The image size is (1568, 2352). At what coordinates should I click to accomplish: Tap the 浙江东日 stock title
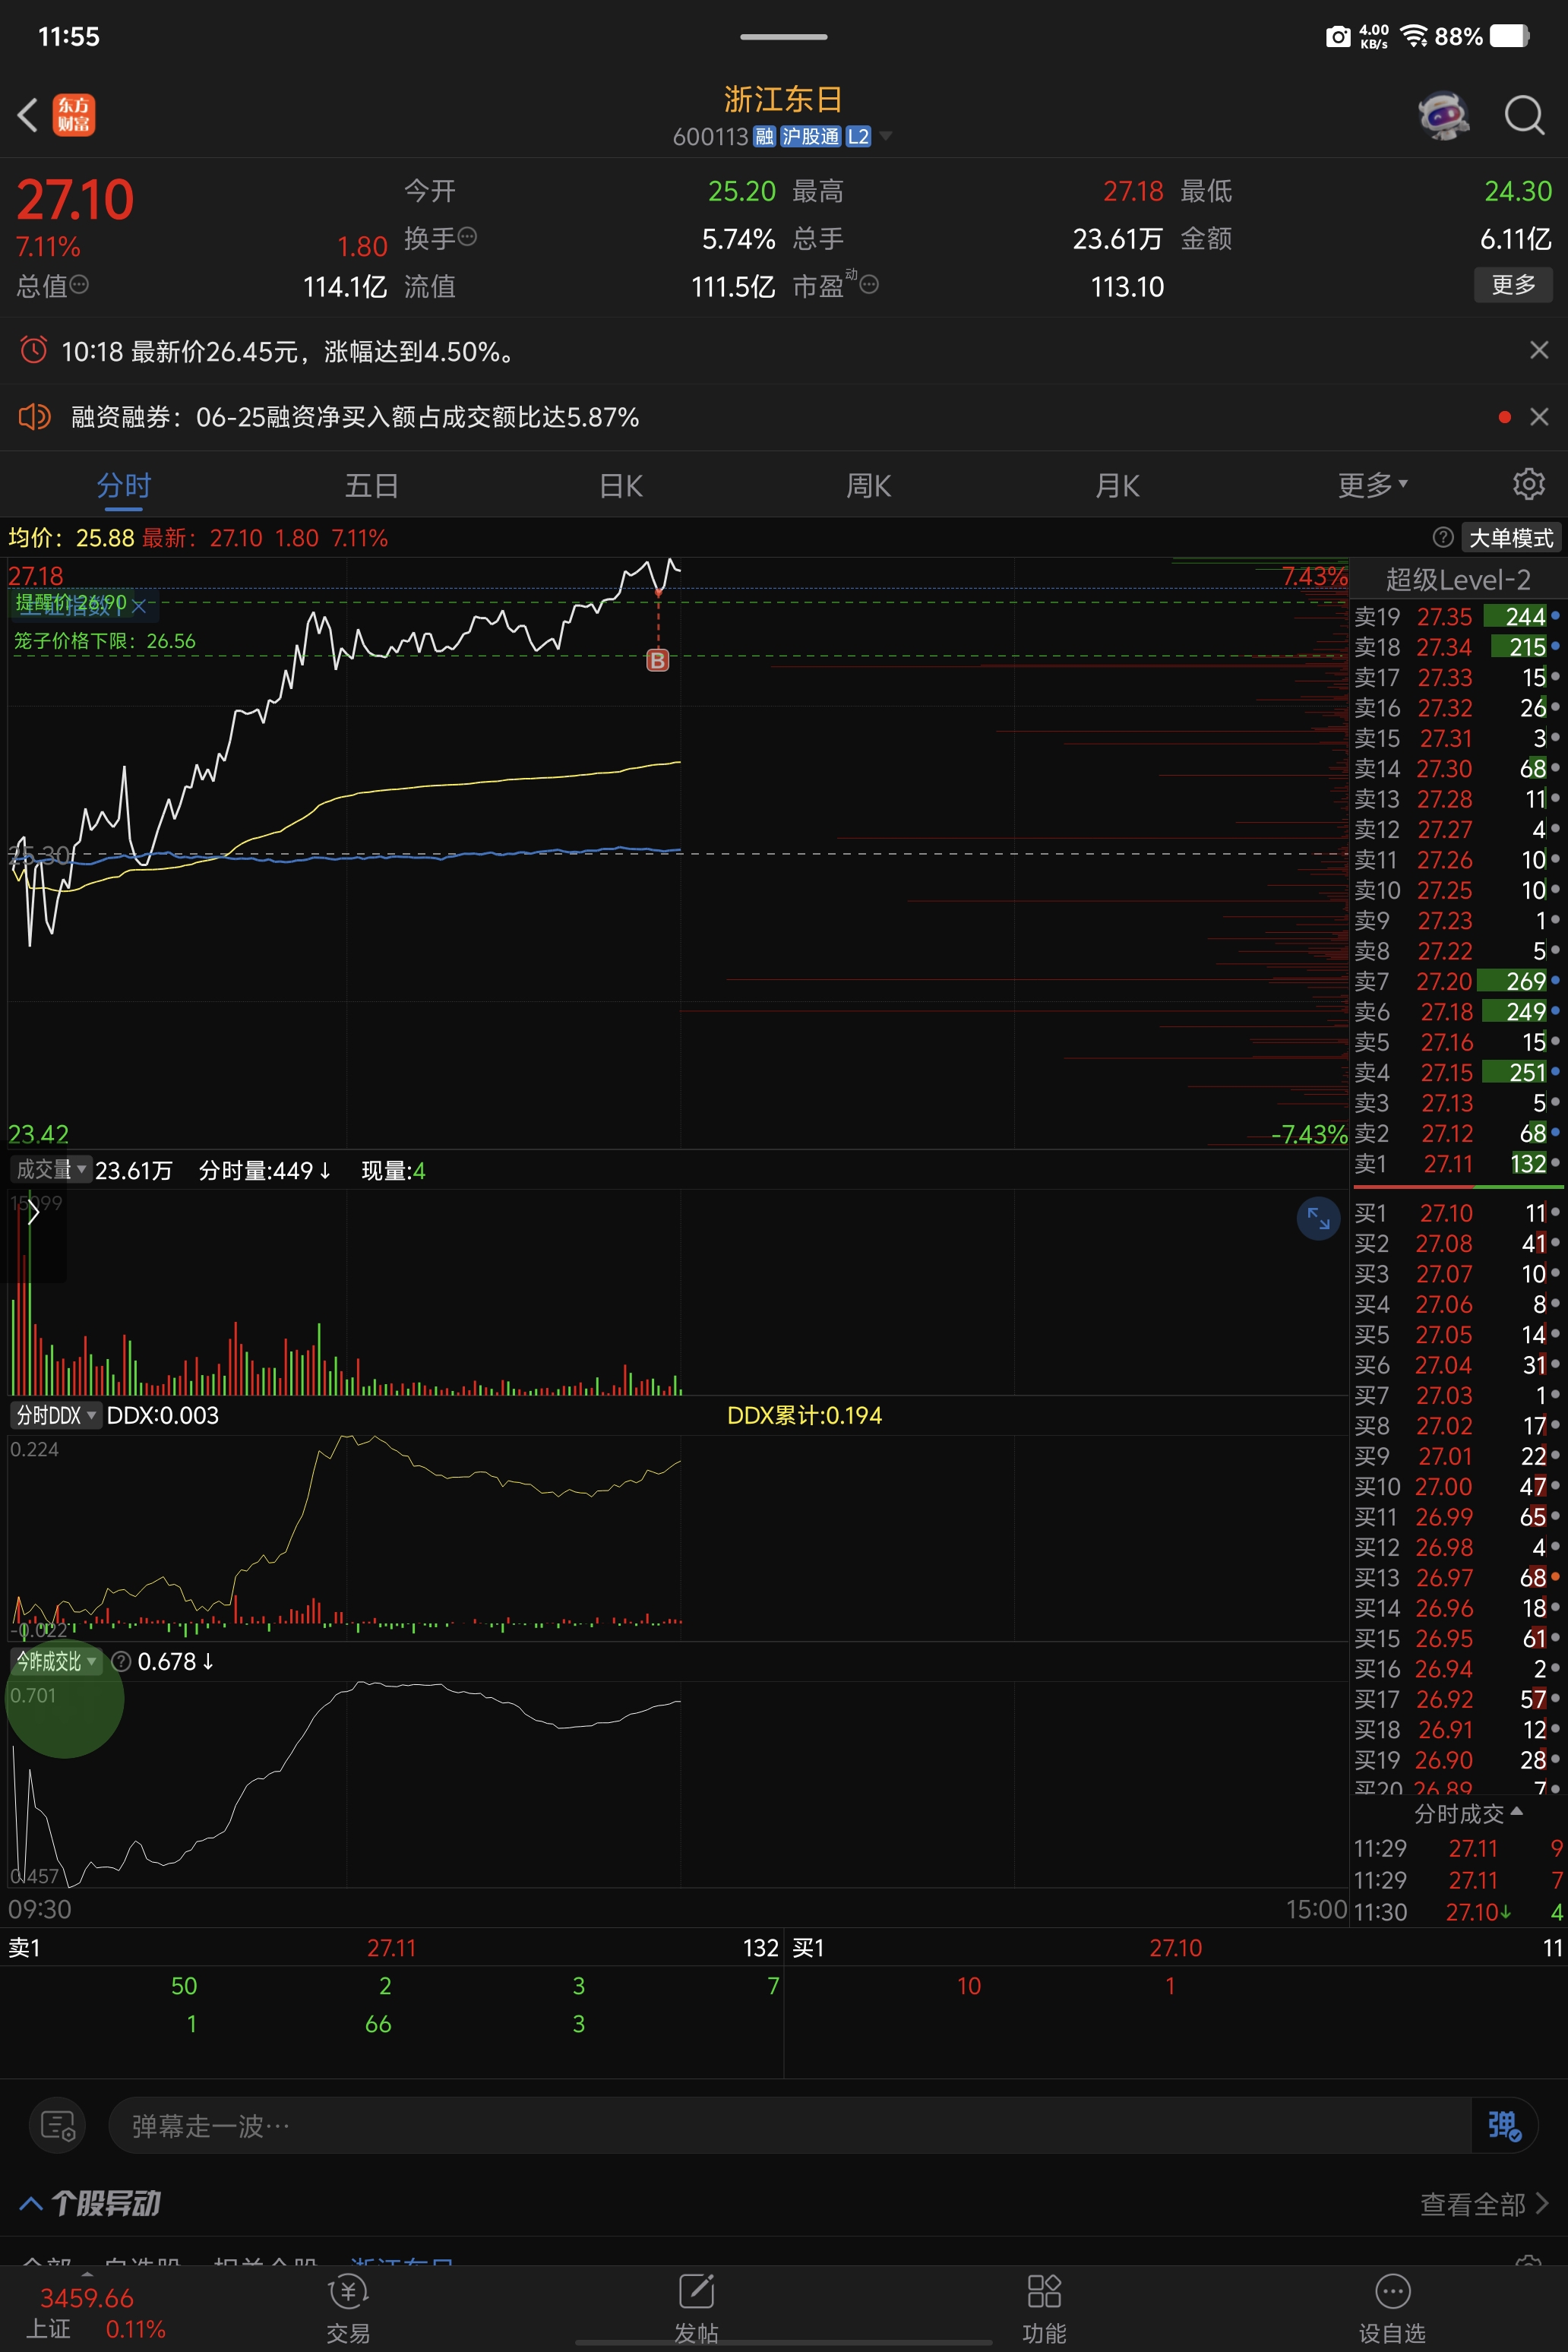783,99
